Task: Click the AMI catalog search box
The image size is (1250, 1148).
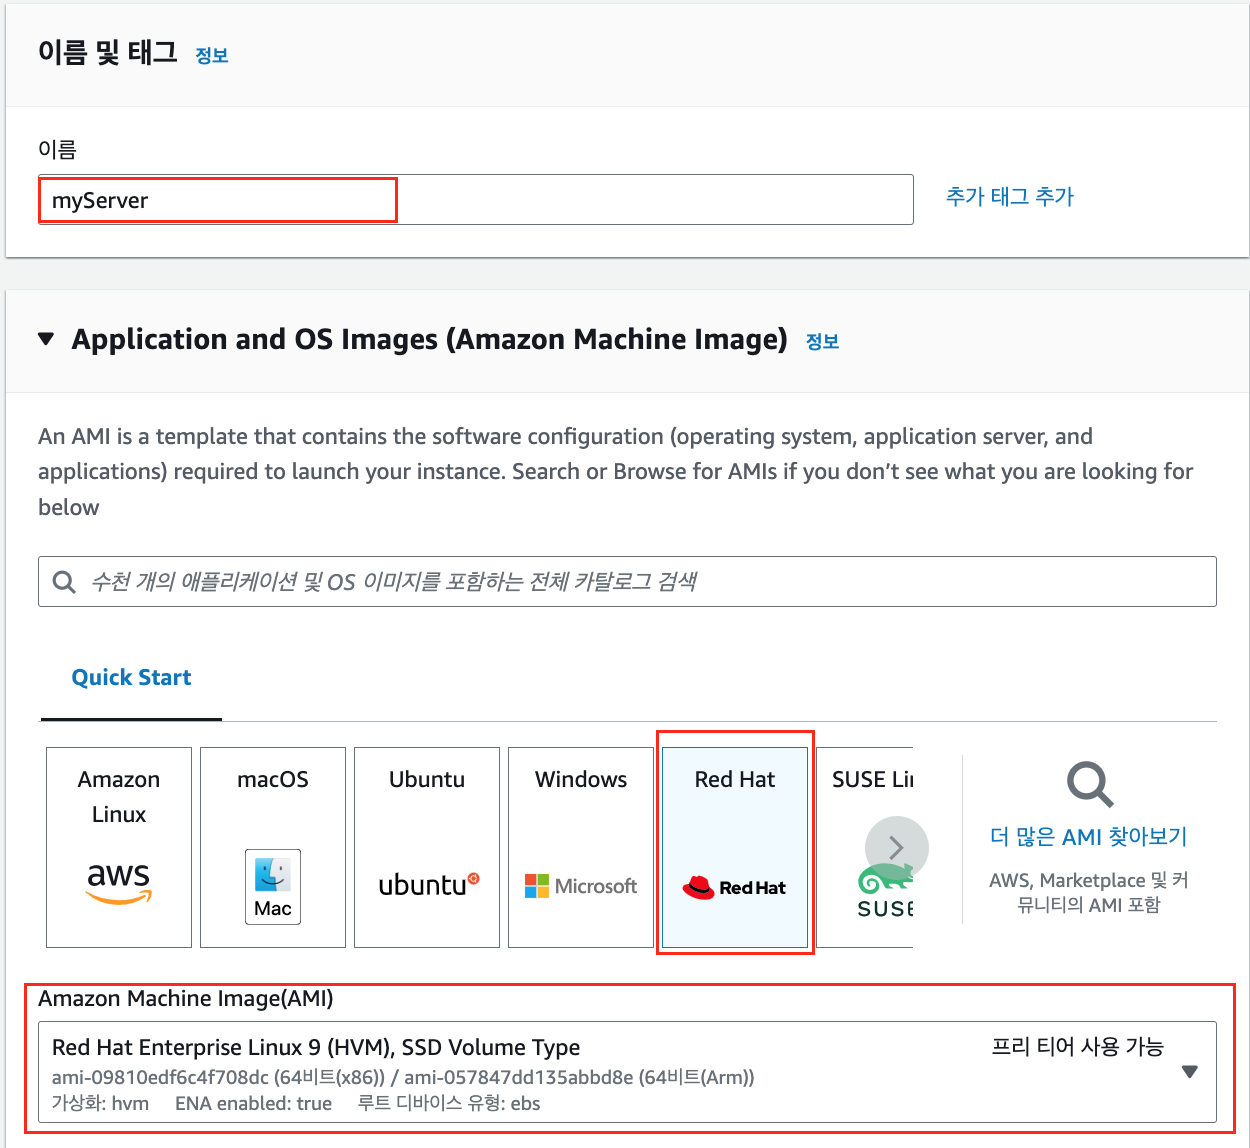Action: pyautogui.click(x=627, y=581)
